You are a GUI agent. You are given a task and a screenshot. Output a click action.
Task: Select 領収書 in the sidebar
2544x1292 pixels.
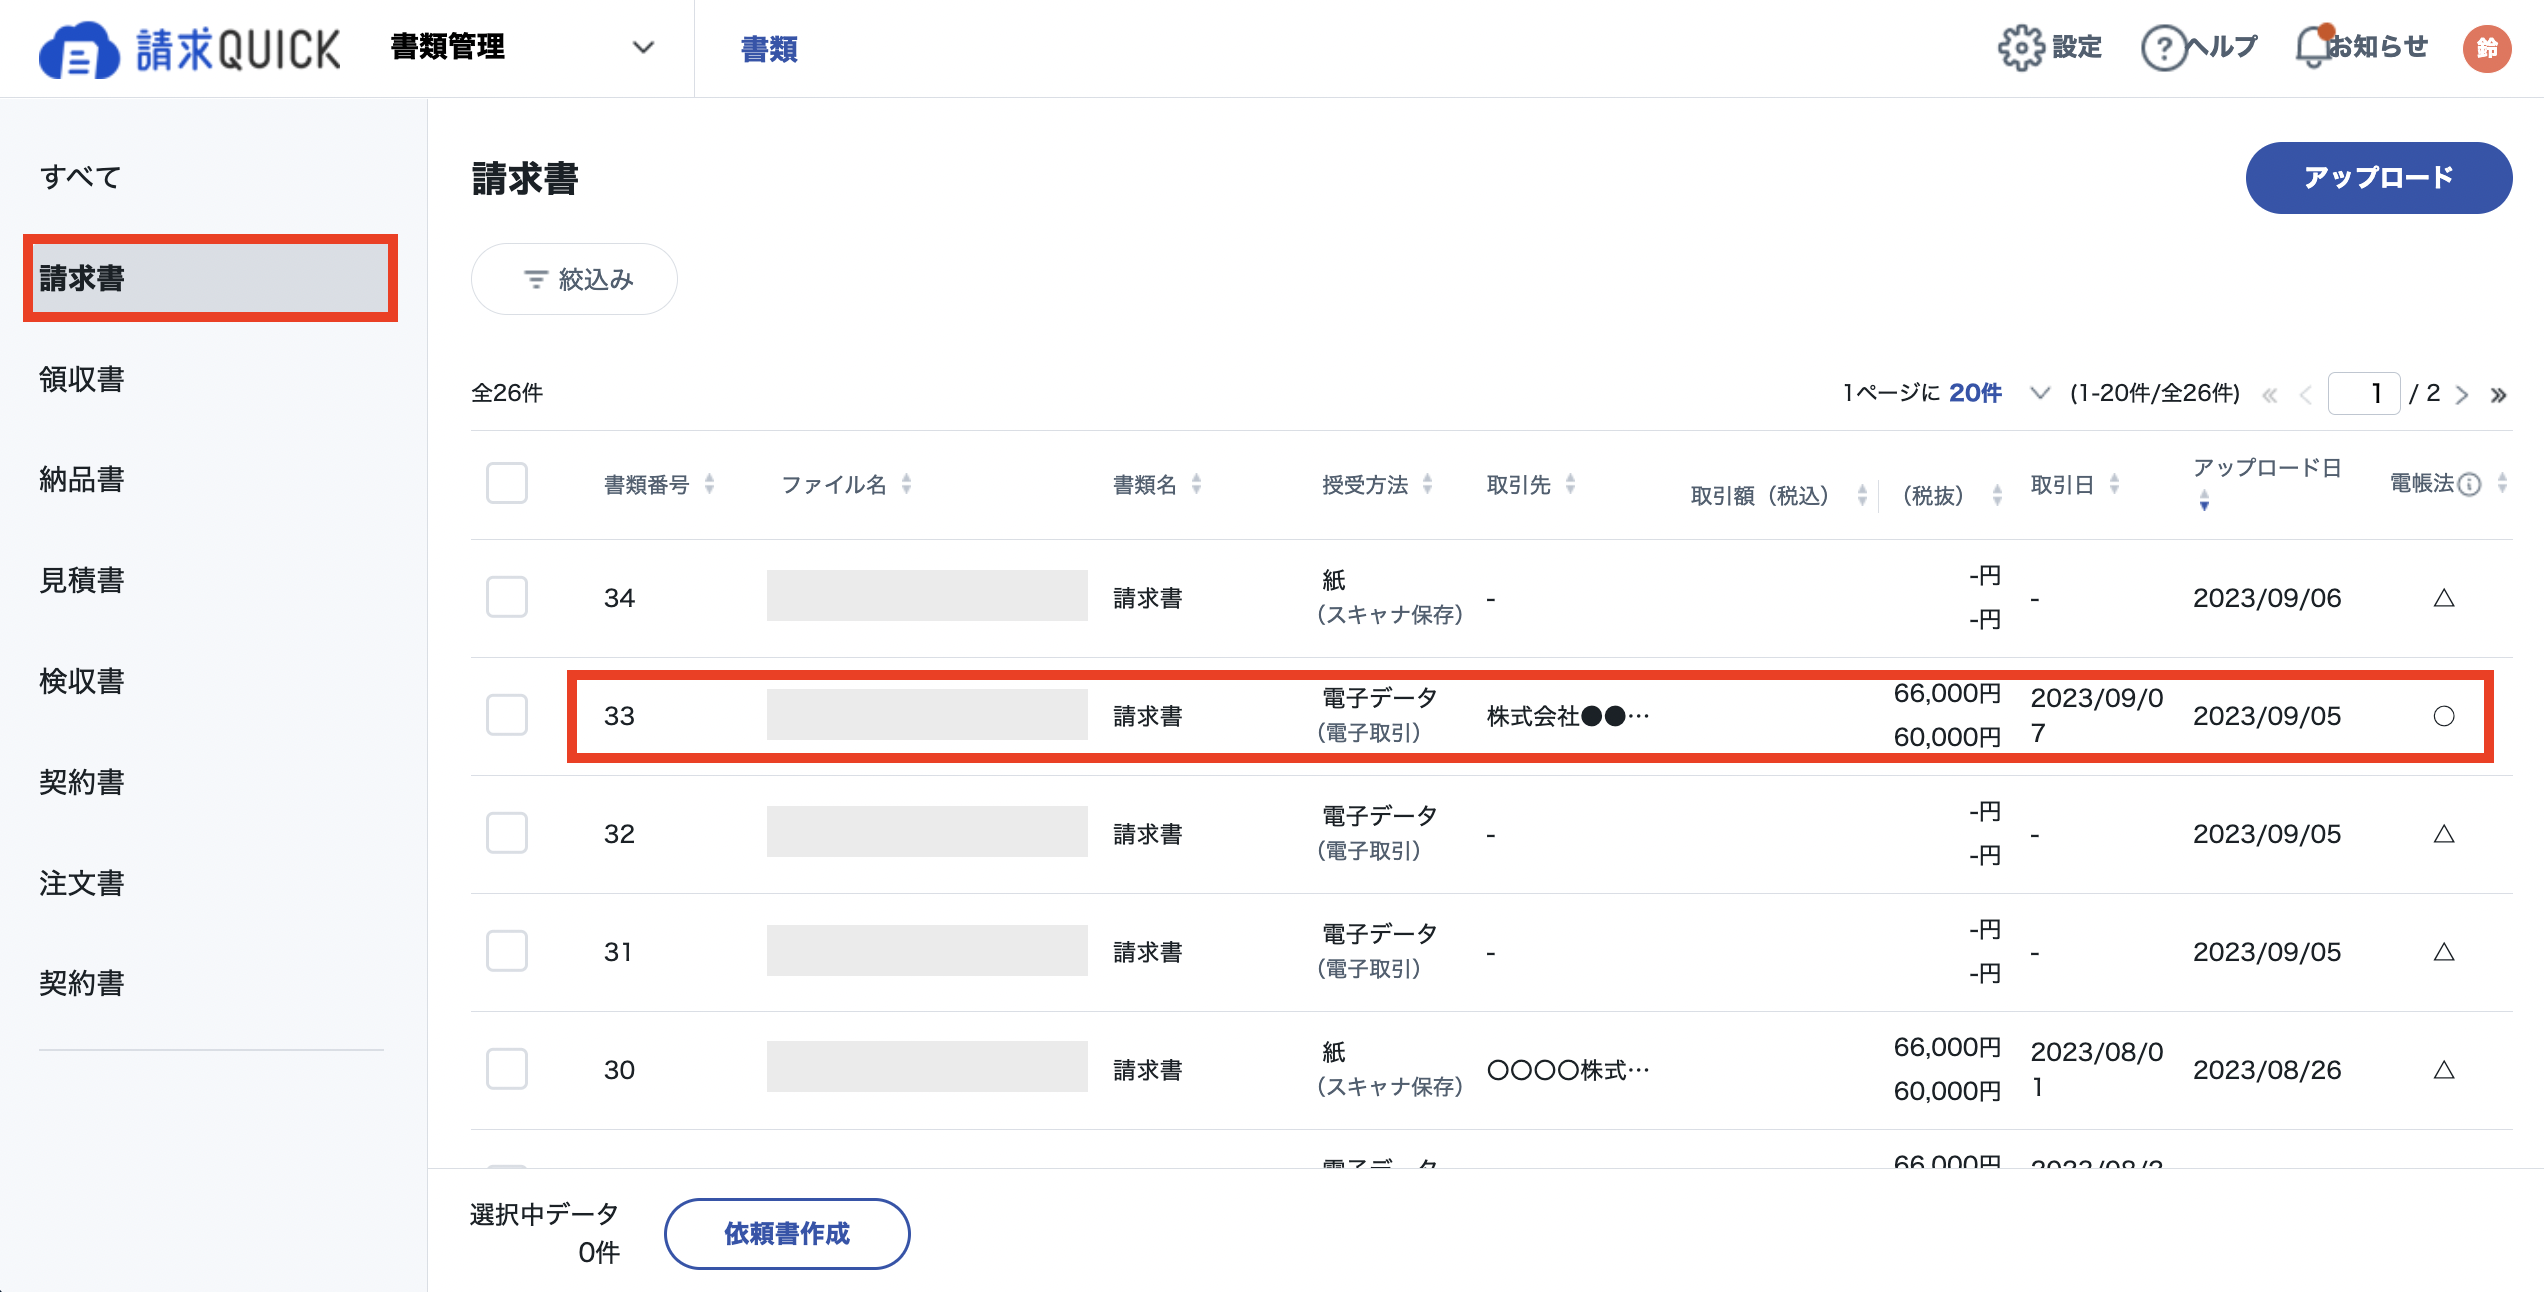82,379
